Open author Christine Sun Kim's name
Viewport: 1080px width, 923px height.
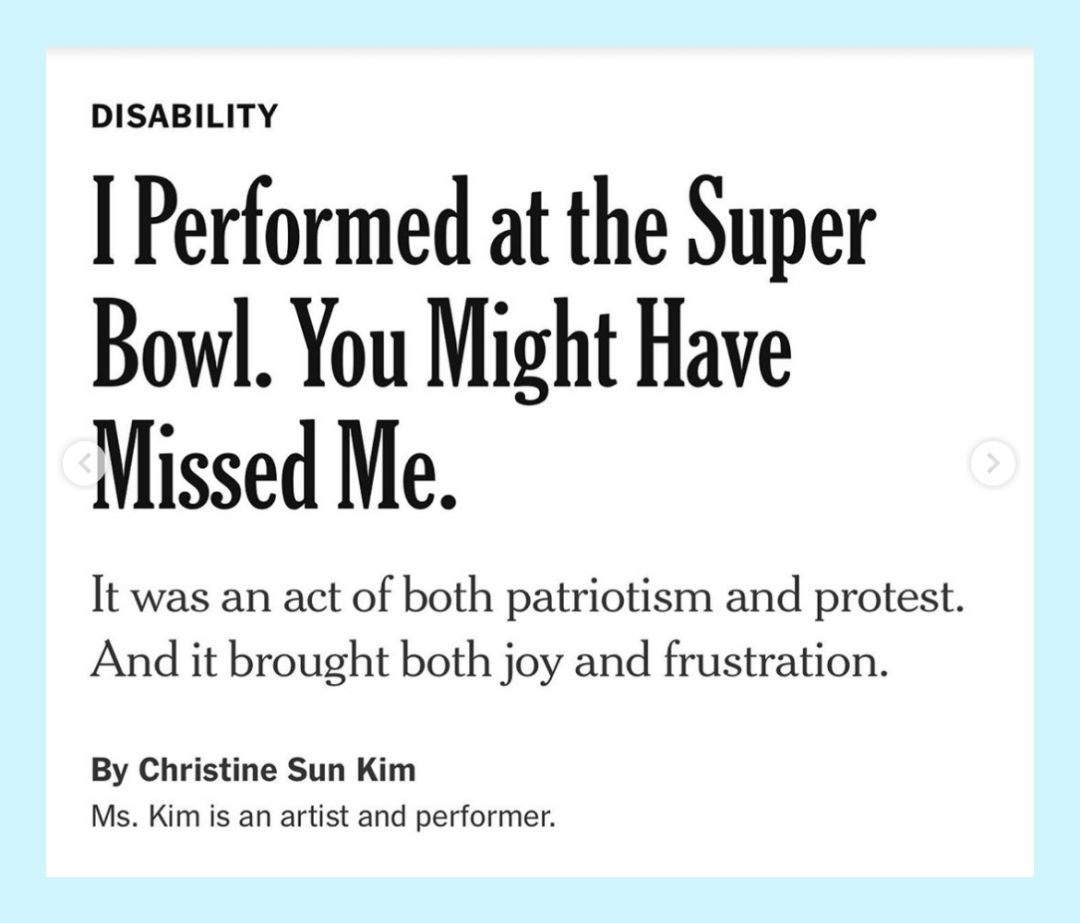click(x=277, y=771)
